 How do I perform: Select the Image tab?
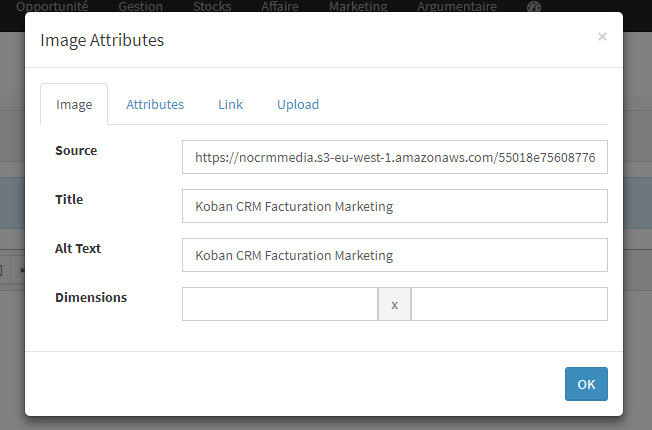74,104
